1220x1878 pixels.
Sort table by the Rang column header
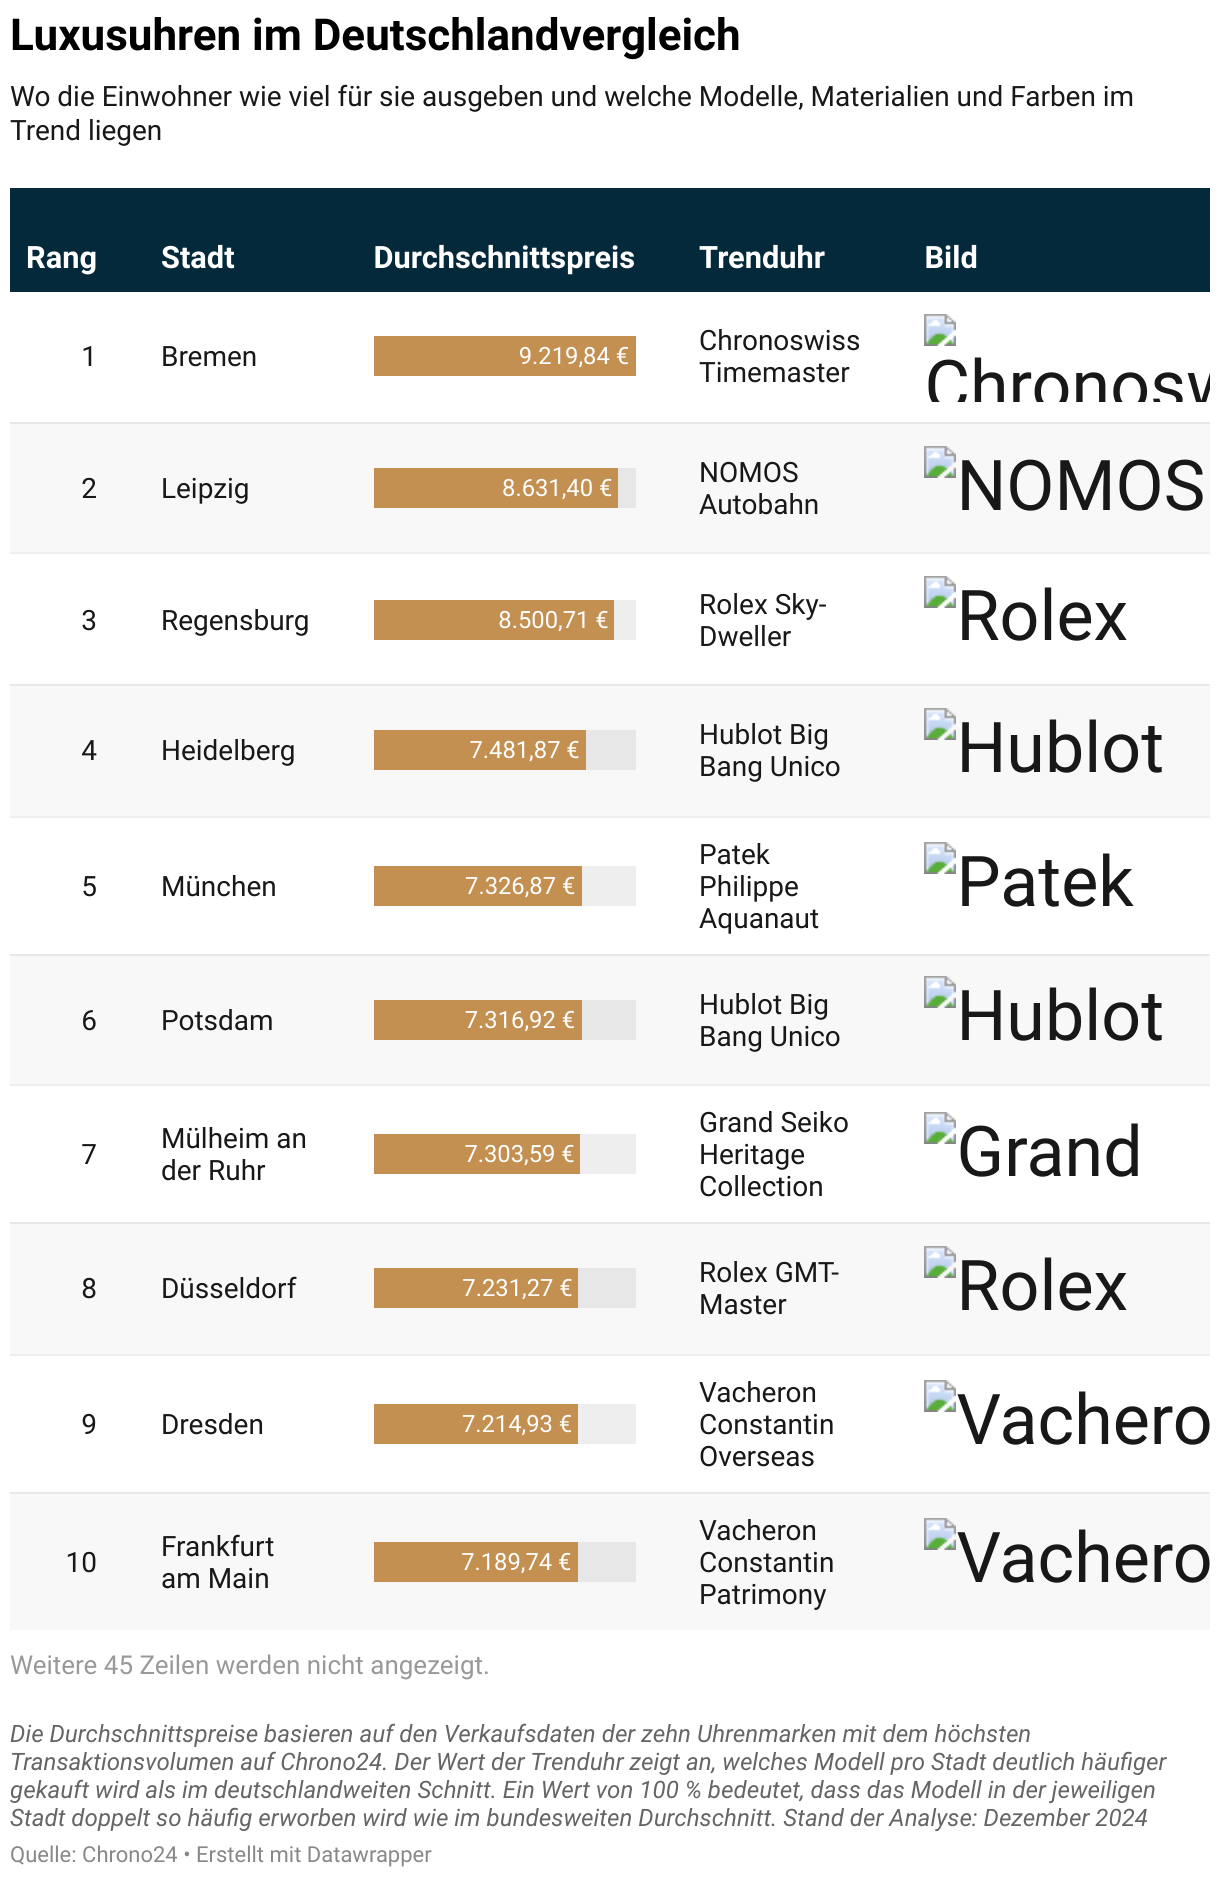tap(61, 257)
